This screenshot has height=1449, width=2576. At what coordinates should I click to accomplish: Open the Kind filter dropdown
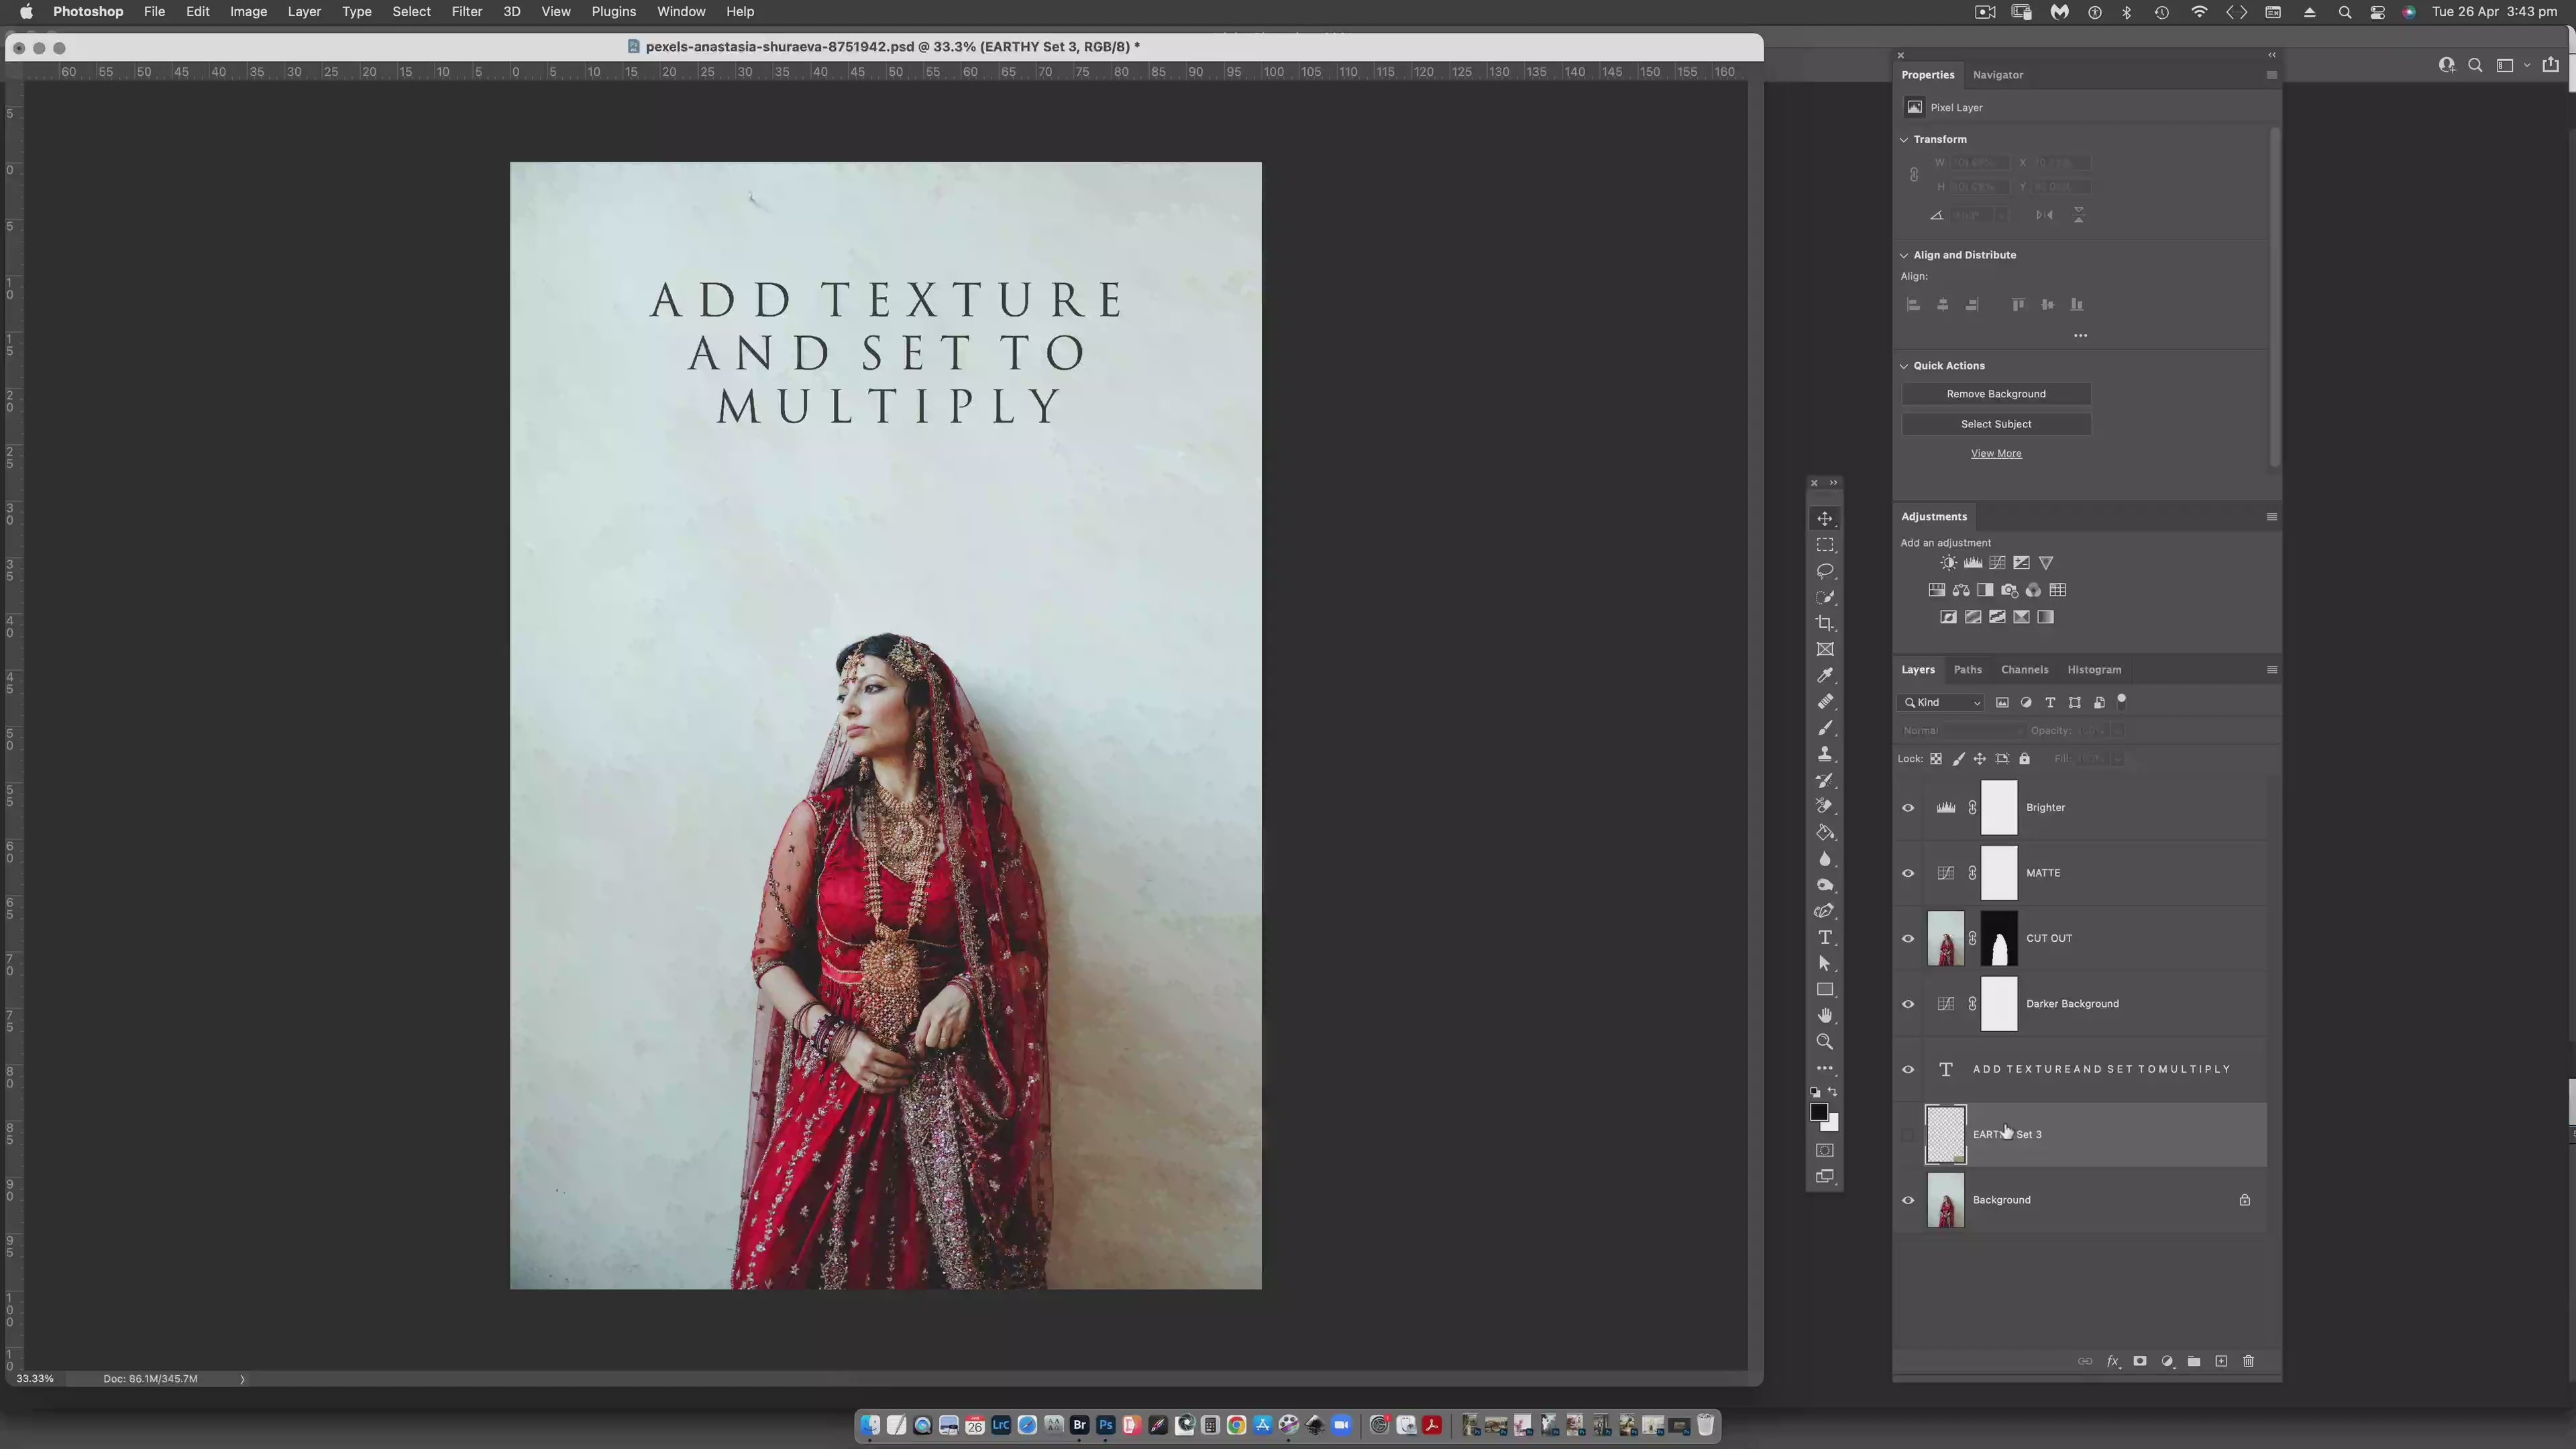coord(1942,703)
